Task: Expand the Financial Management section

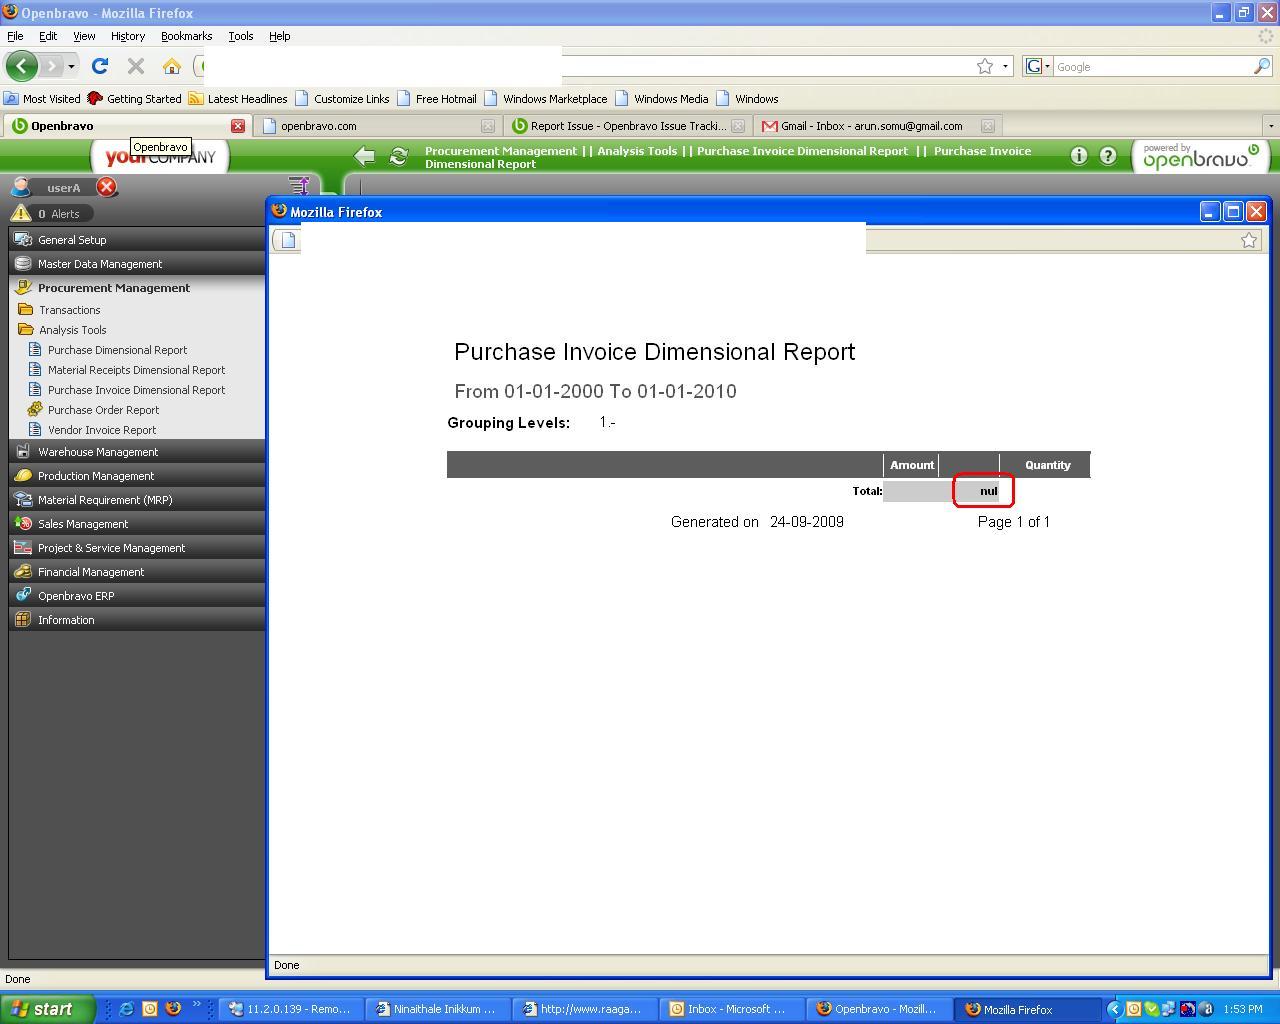Action: coord(91,572)
